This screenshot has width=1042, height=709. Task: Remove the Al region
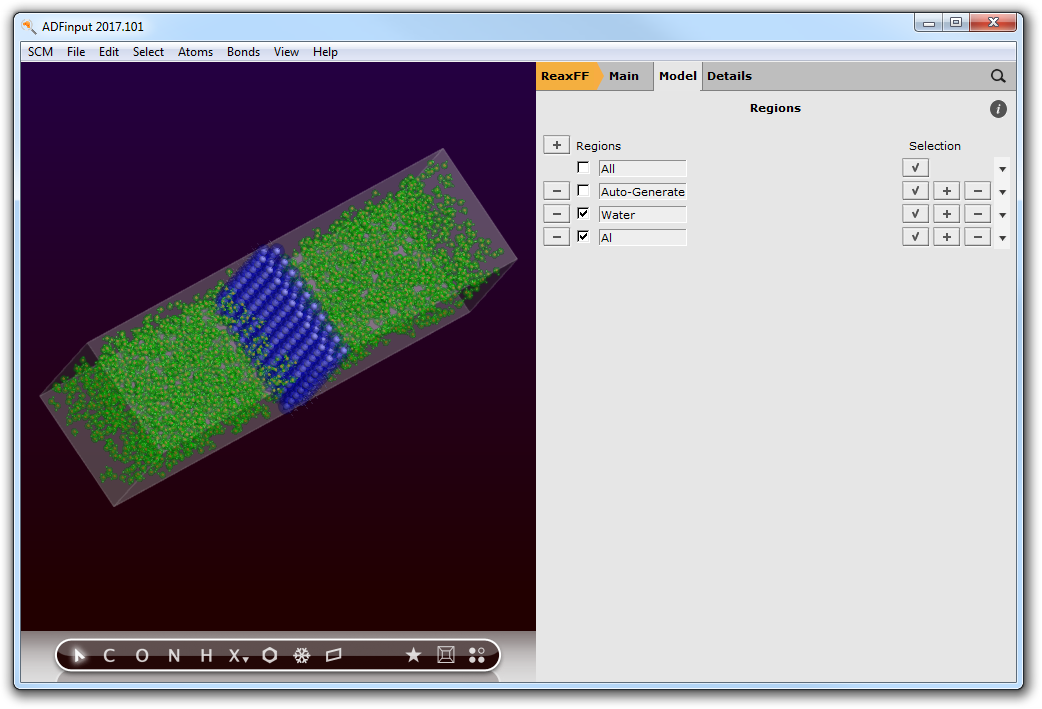(x=557, y=237)
